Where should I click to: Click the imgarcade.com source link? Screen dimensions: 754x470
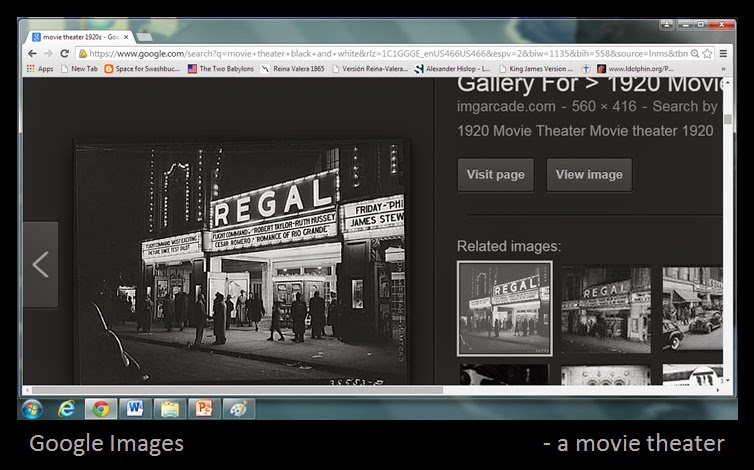[x=506, y=106]
